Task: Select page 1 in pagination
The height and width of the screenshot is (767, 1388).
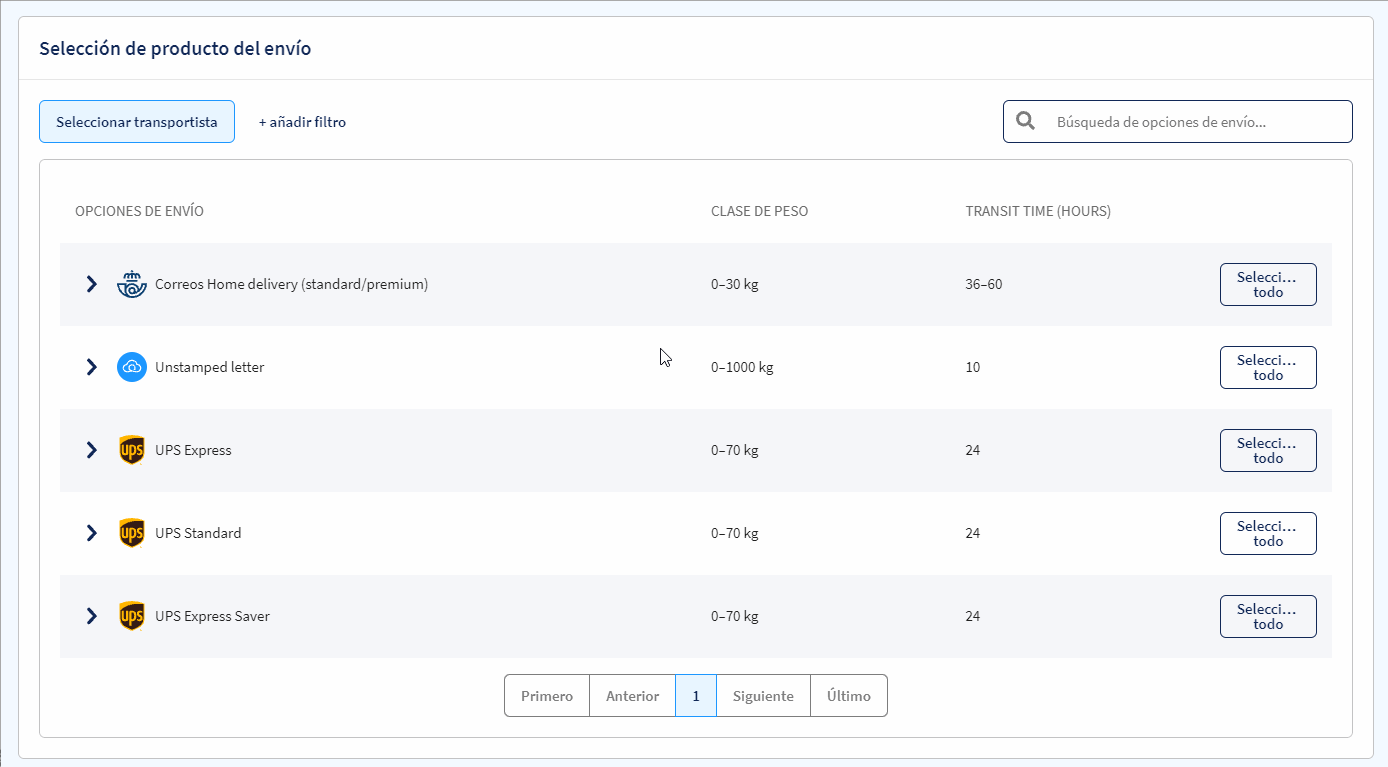Action: [696, 696]
